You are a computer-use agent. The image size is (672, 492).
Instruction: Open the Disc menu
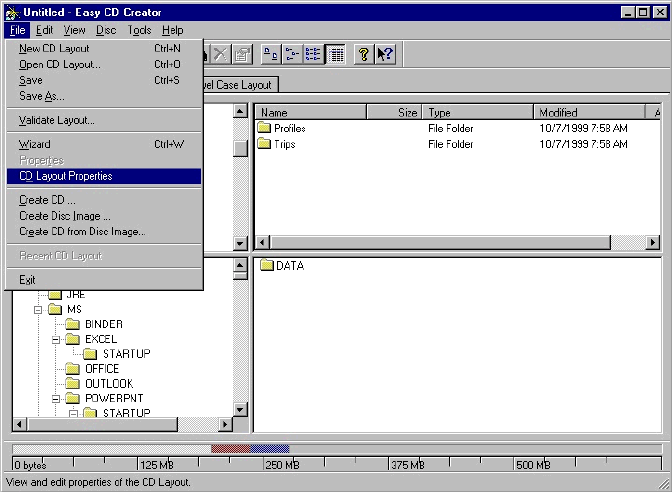tap(106, 30)
